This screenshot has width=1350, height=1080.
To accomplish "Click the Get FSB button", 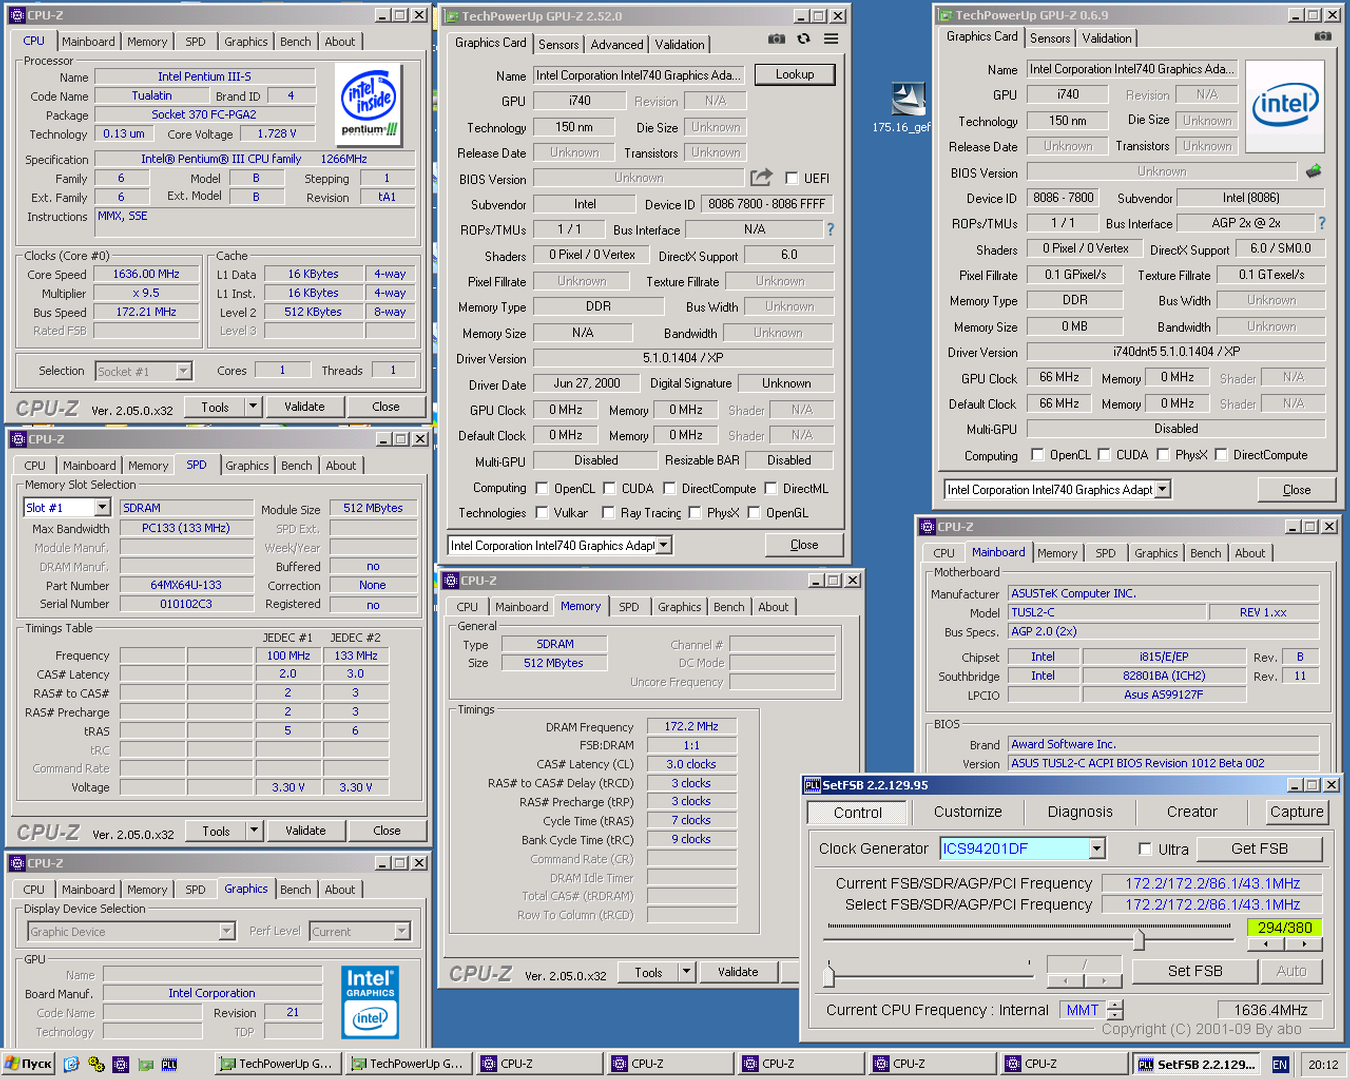I will pos(1259,848).
